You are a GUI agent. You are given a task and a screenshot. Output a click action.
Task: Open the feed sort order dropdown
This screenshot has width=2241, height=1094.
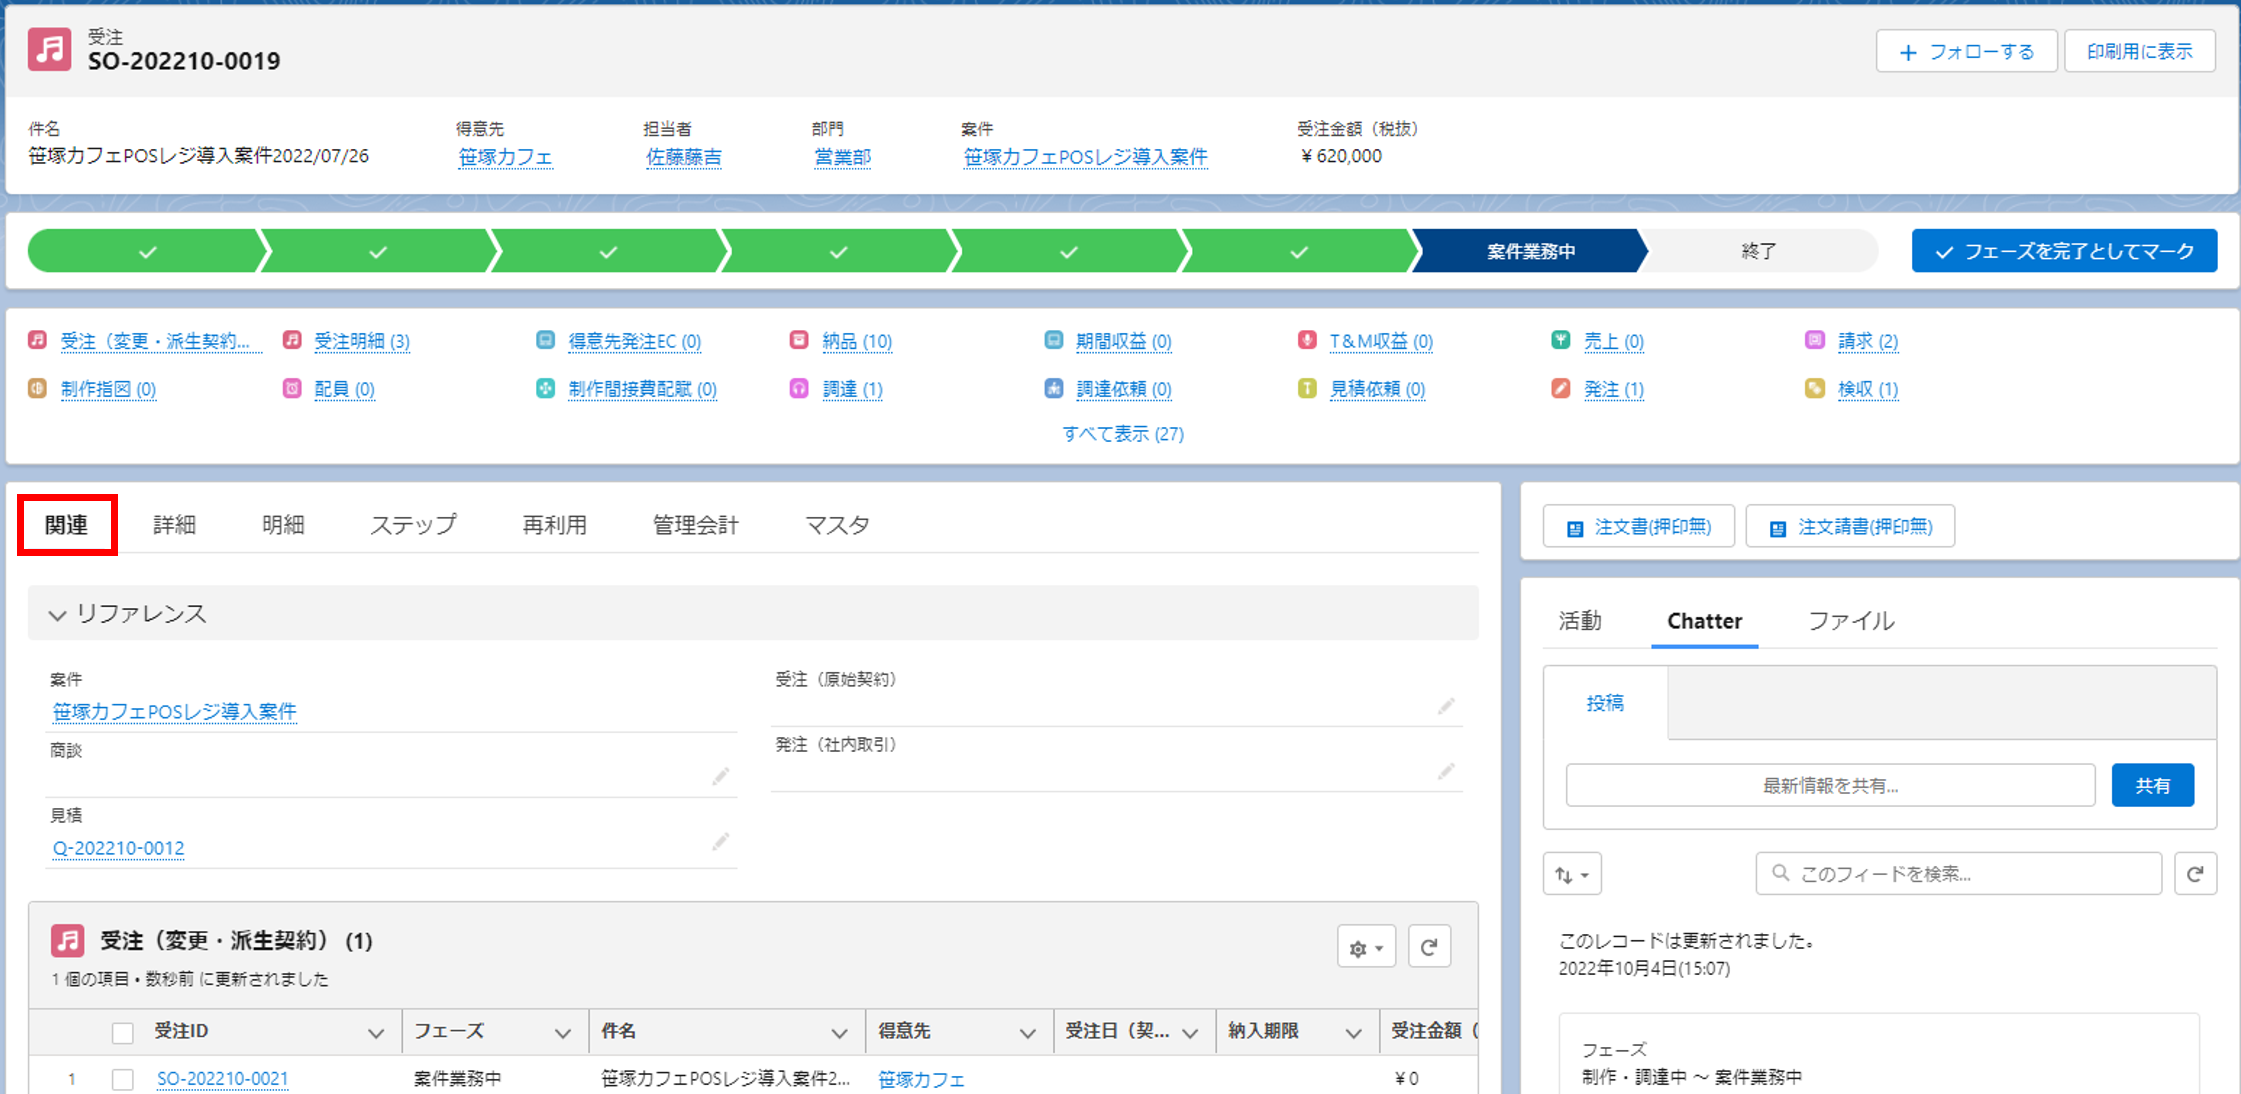(1572, 874)
